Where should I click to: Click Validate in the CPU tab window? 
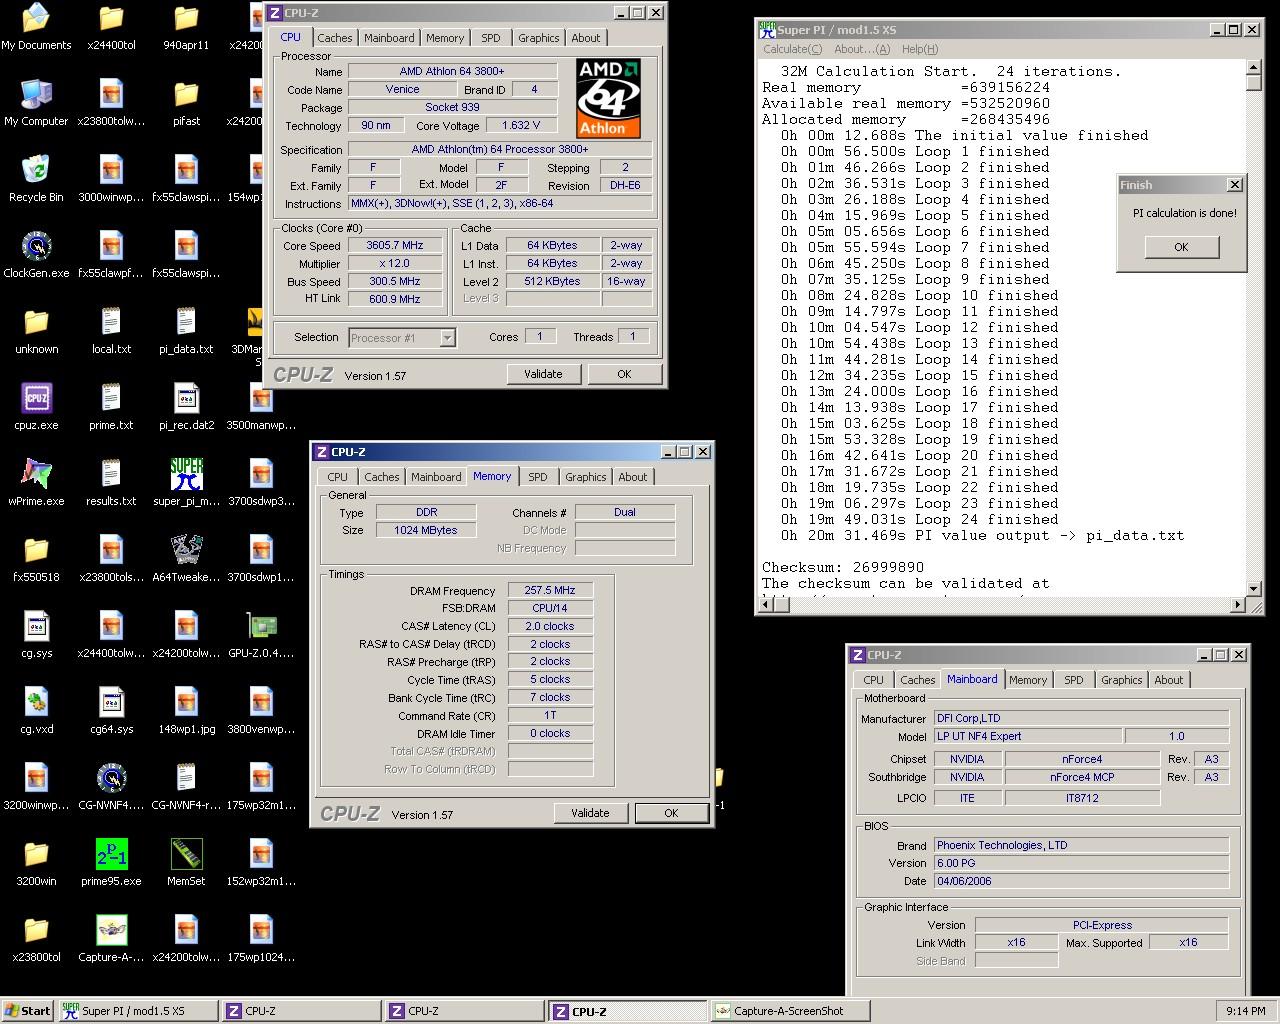click(x=543, y=374)
